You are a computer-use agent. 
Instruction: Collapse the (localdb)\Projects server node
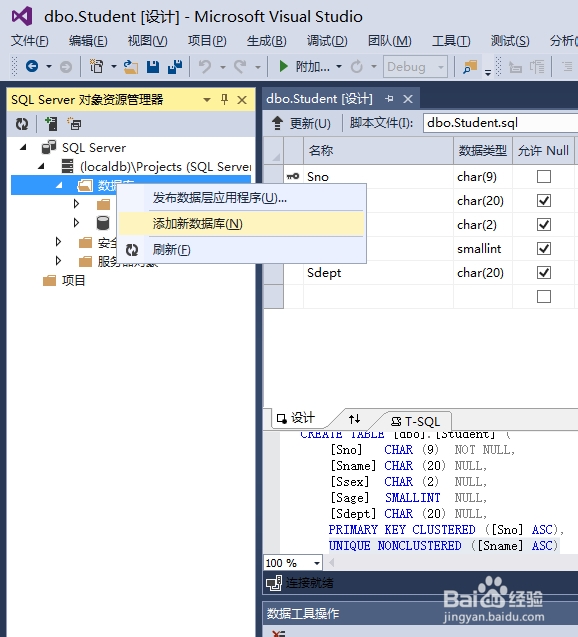coord(41,166)
